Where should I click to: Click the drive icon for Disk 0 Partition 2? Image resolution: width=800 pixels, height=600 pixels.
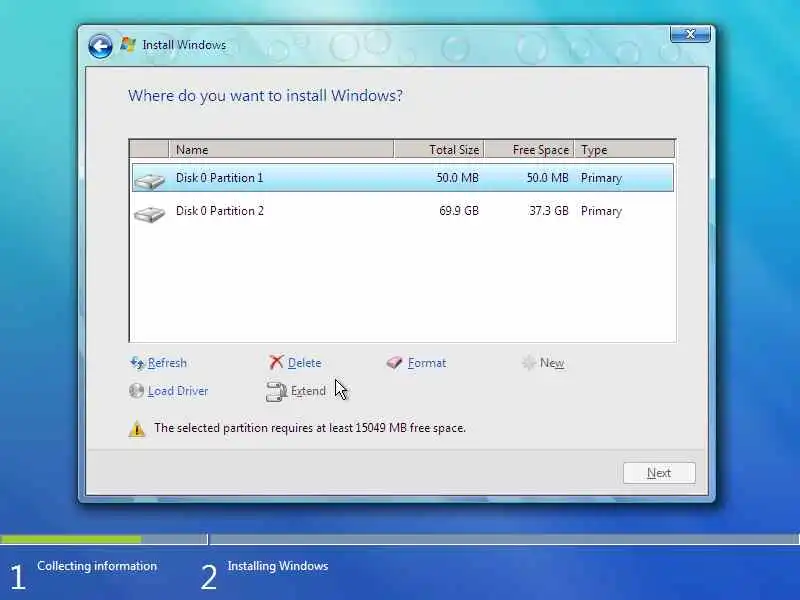pos(149,213)
